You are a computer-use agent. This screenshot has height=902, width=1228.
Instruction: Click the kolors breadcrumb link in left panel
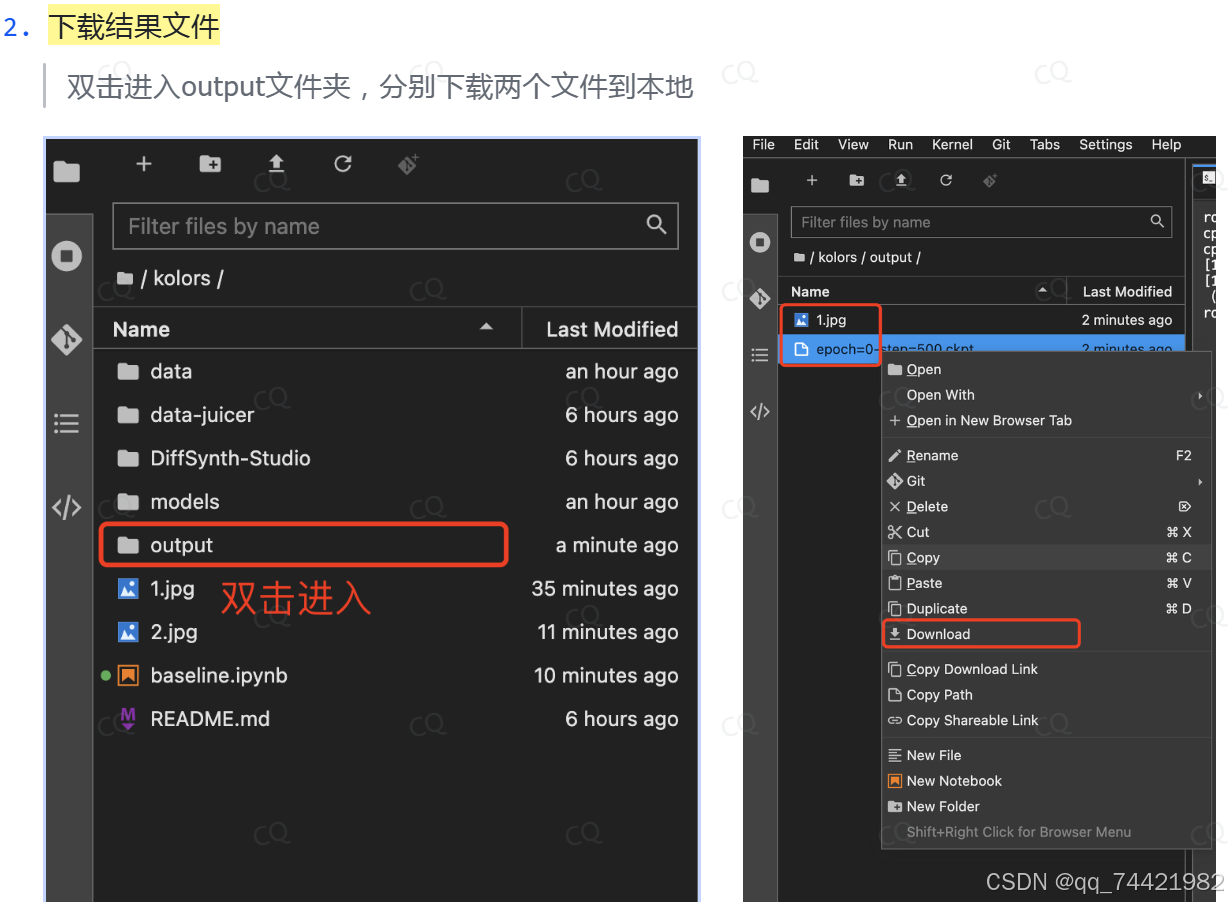(x=181, y=278)
